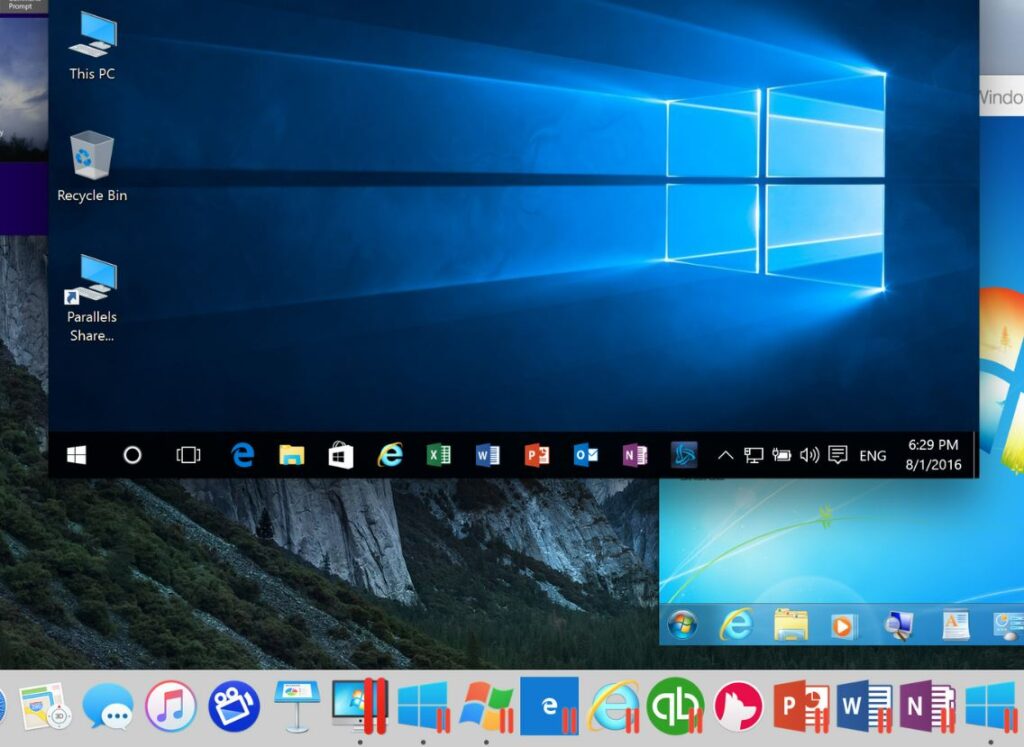Open the Windows Store from the taskbar
Screen dimensions: 1024x747
coord(341,455)
